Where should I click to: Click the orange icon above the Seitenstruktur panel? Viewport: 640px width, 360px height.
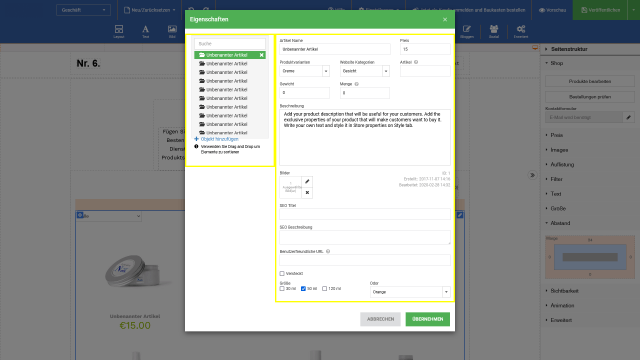(535, 48)
